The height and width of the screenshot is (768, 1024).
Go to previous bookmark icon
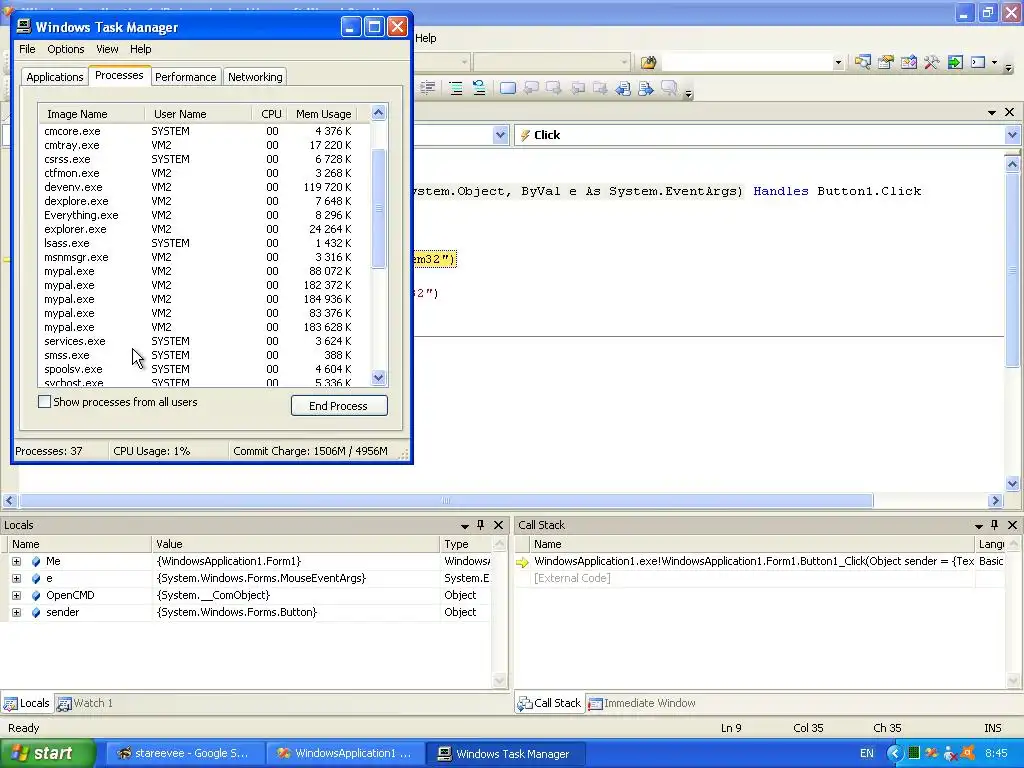click(x=531, y=88)
